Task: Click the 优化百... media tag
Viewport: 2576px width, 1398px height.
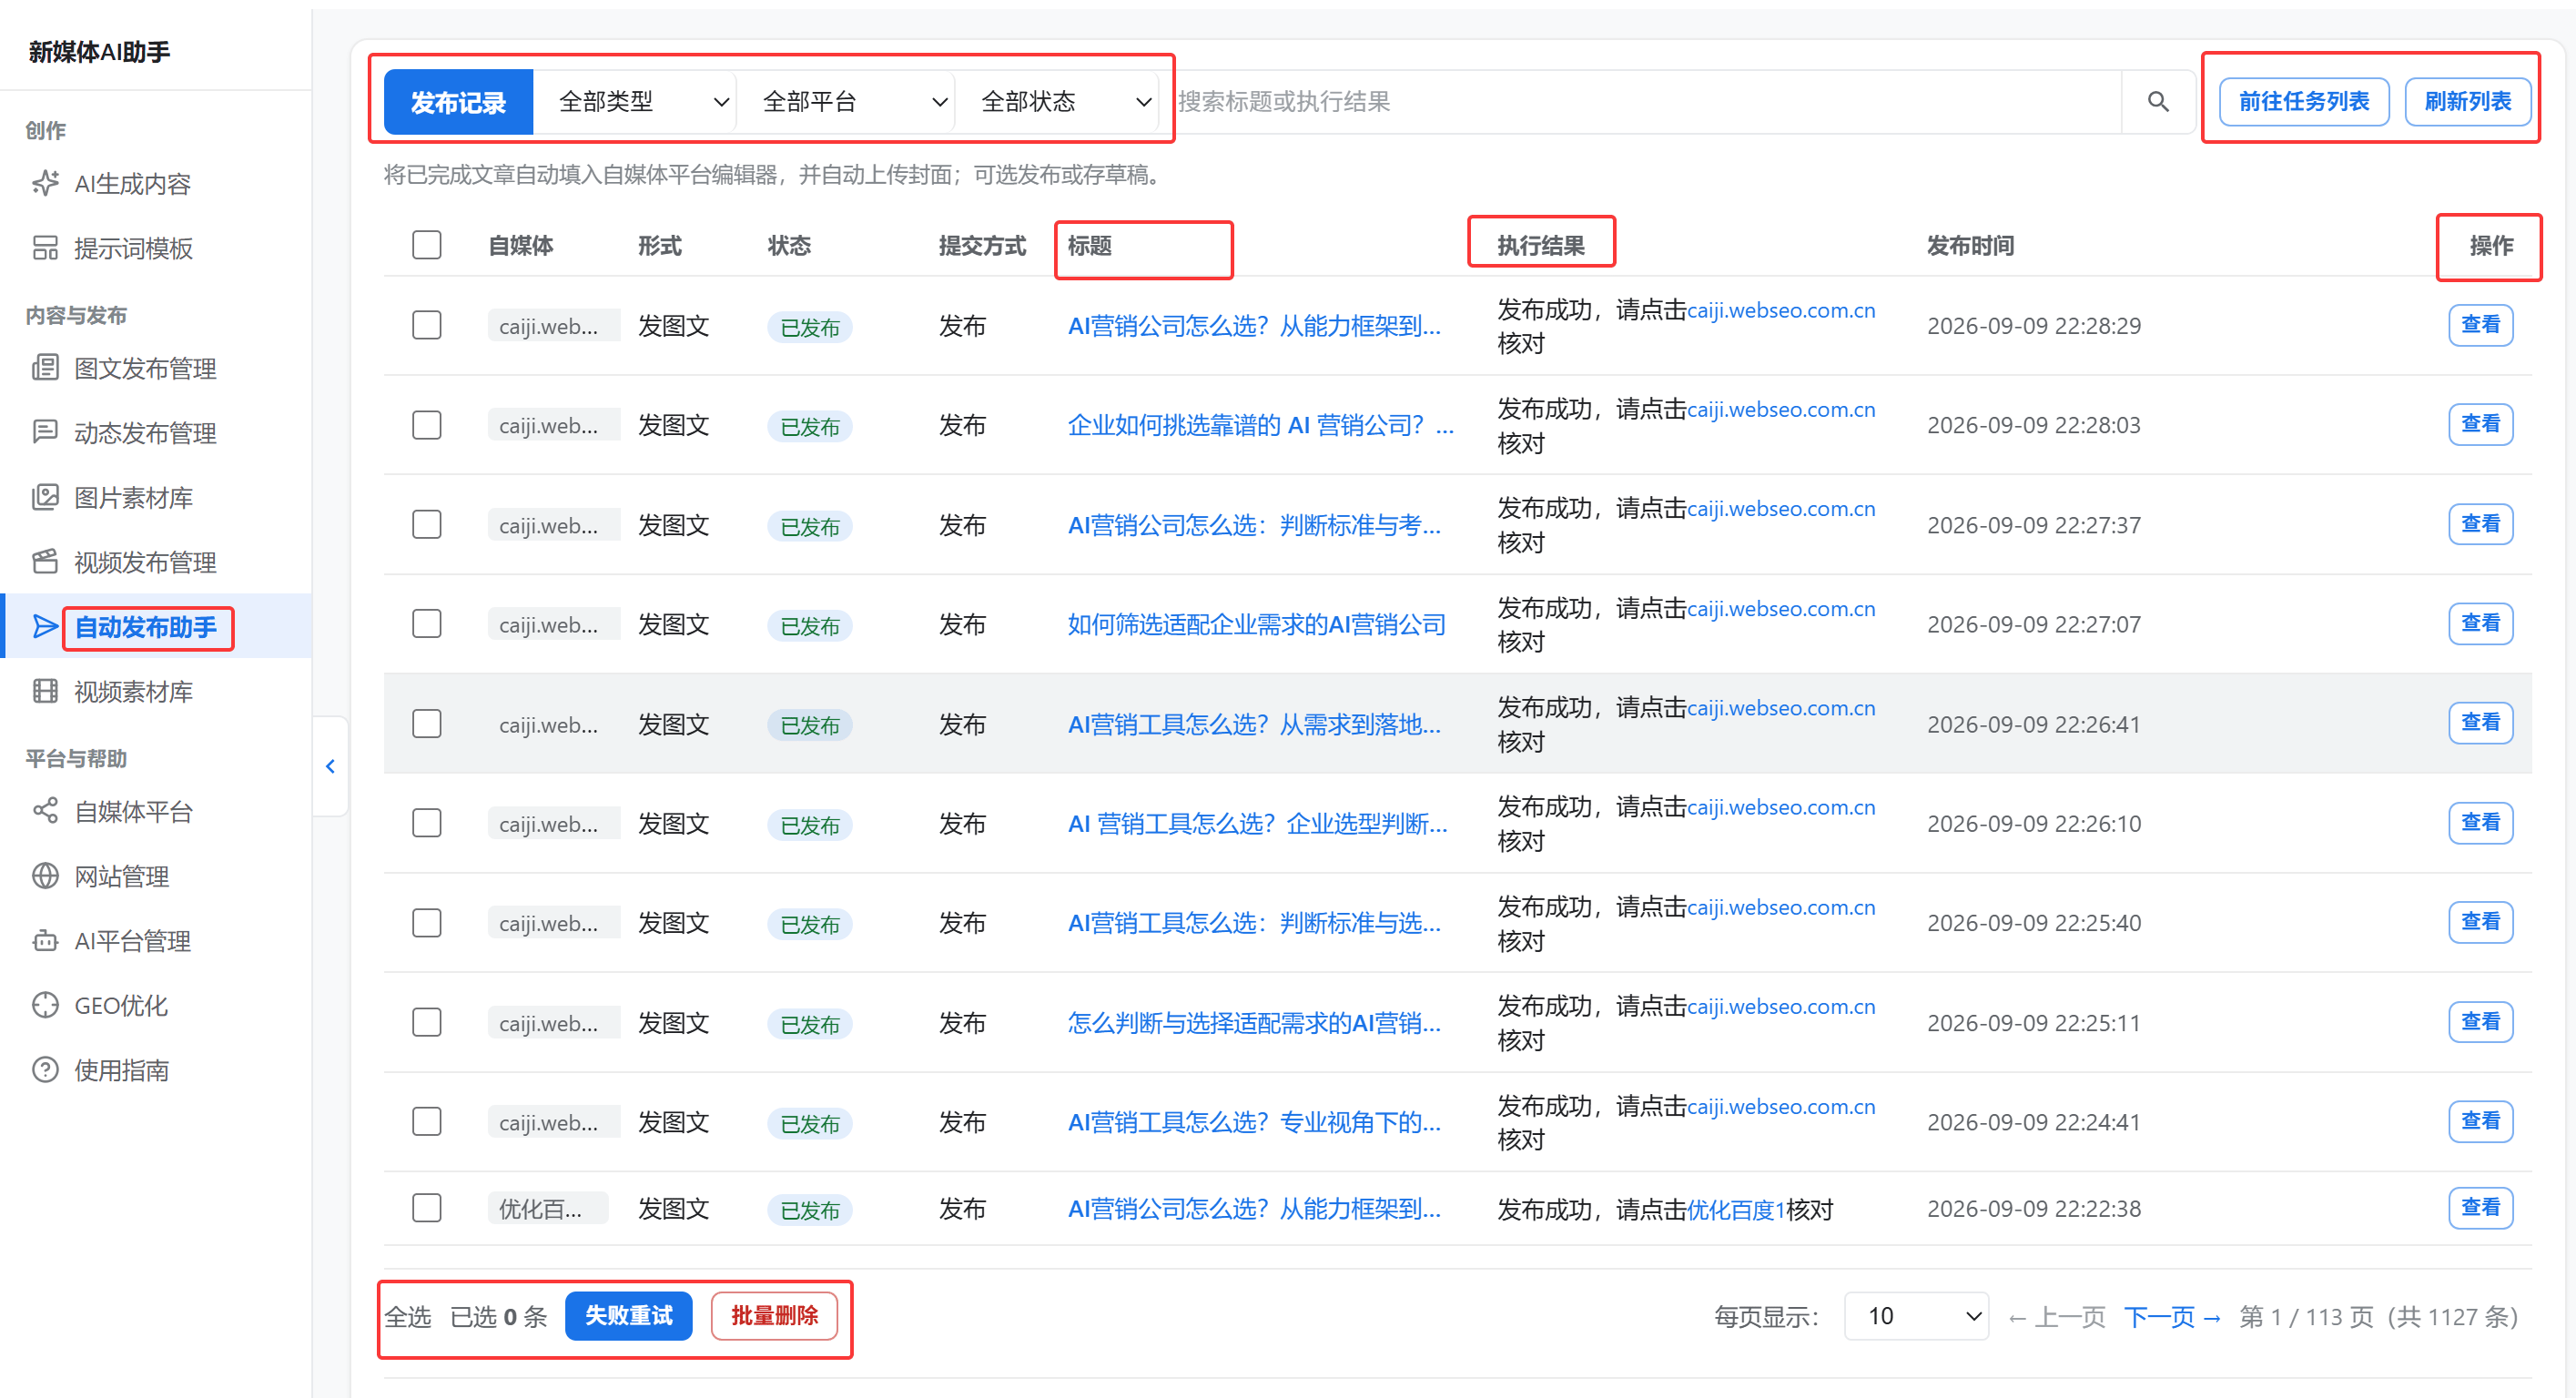Action: click(x=547, y=1208)
